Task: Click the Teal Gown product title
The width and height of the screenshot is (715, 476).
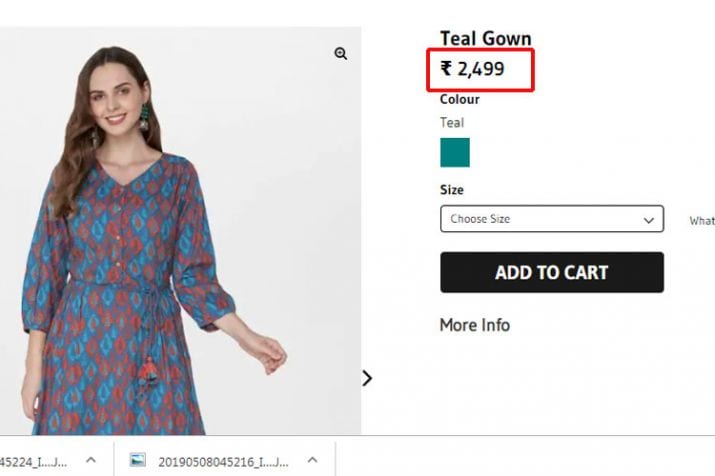Action: [x=486, y=39]
